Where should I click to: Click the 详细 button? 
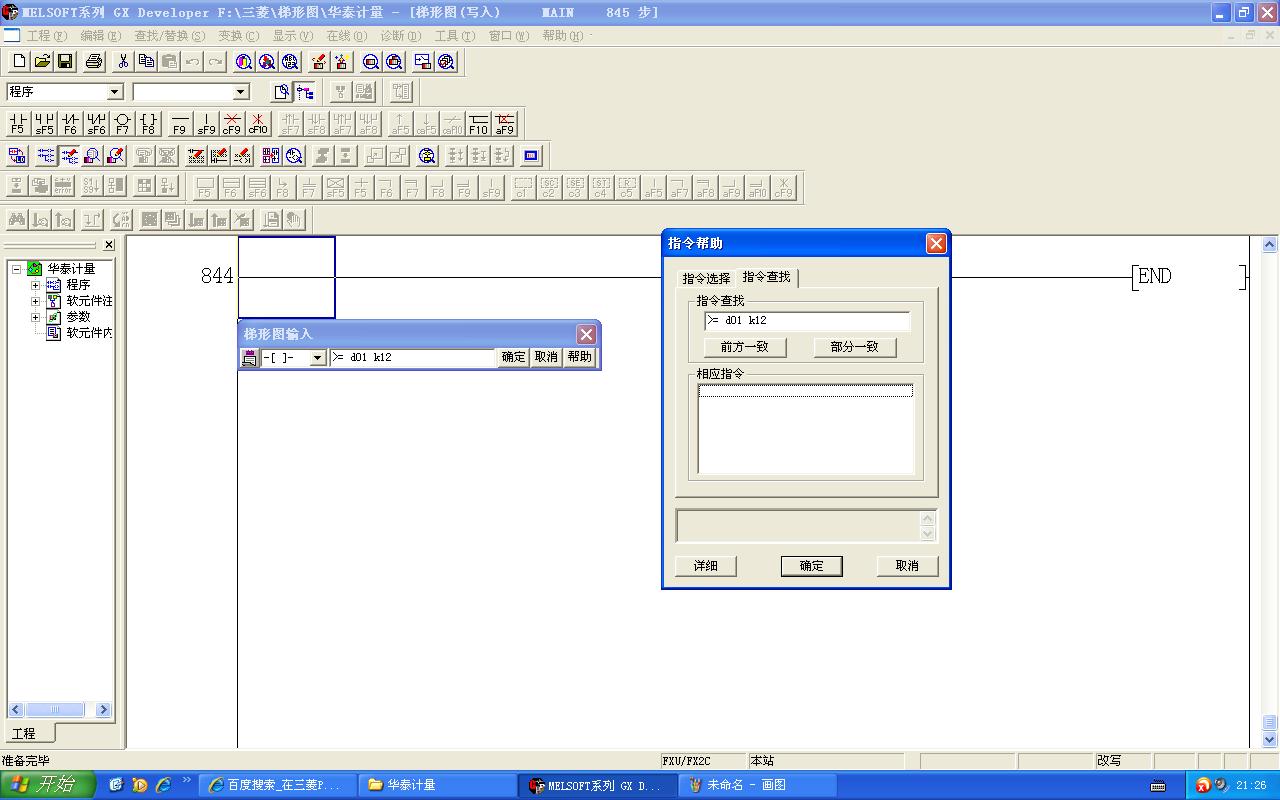click(706, 566)
